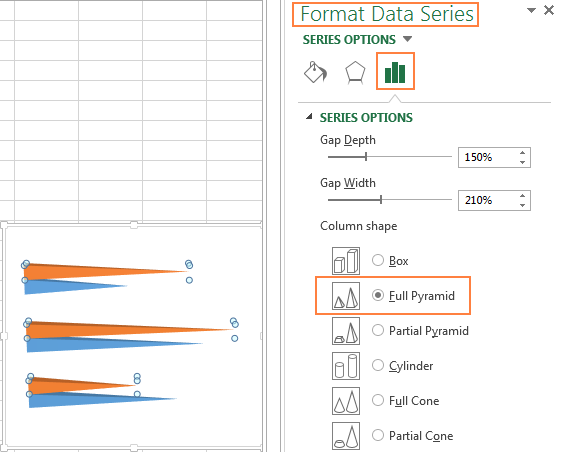
Task: Increase Gap Width with the up spinner
Action: [522, 196]
